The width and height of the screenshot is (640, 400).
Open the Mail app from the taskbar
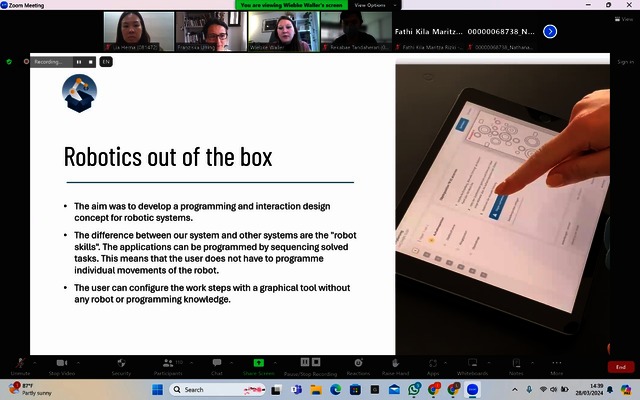point(394,390)
